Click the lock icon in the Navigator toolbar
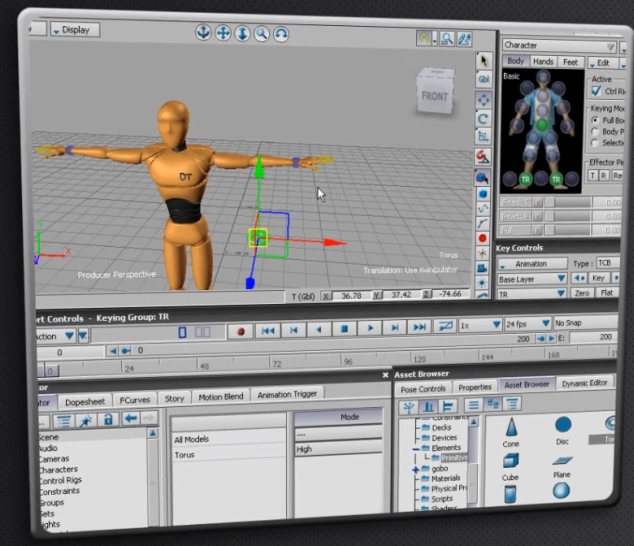The height and width of the screenshot is (546, 634). (108, 419)
